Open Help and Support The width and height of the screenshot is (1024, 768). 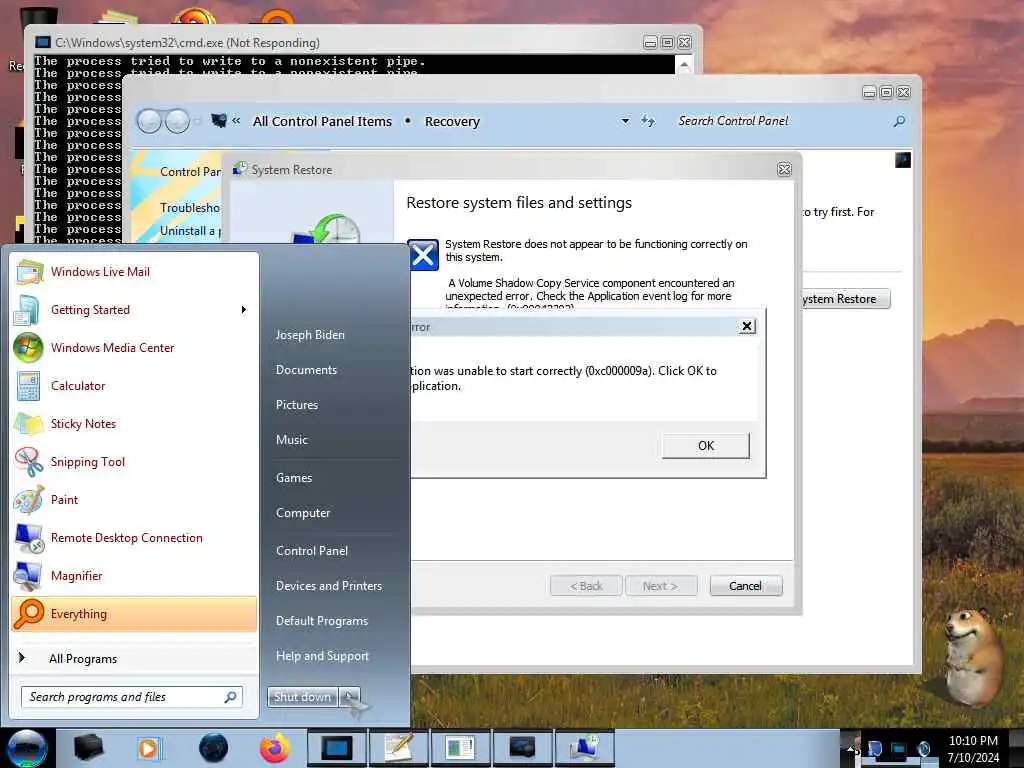pyautogui.click(x=322, y=656)
